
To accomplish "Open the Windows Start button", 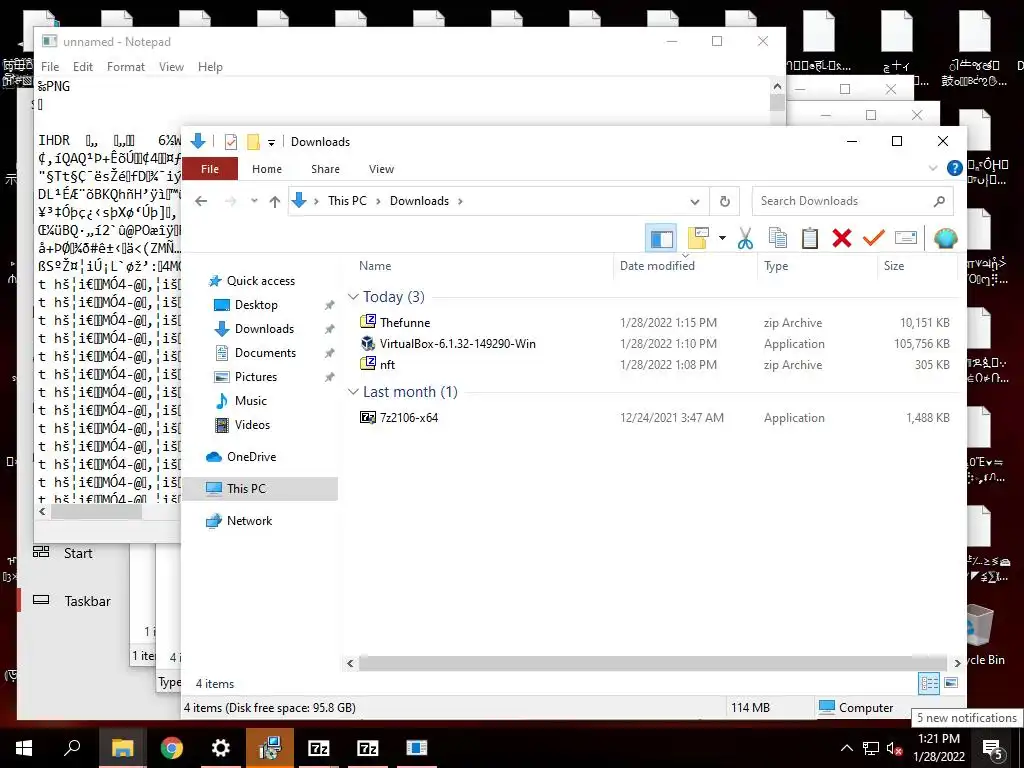I will [x=24, y=748].
